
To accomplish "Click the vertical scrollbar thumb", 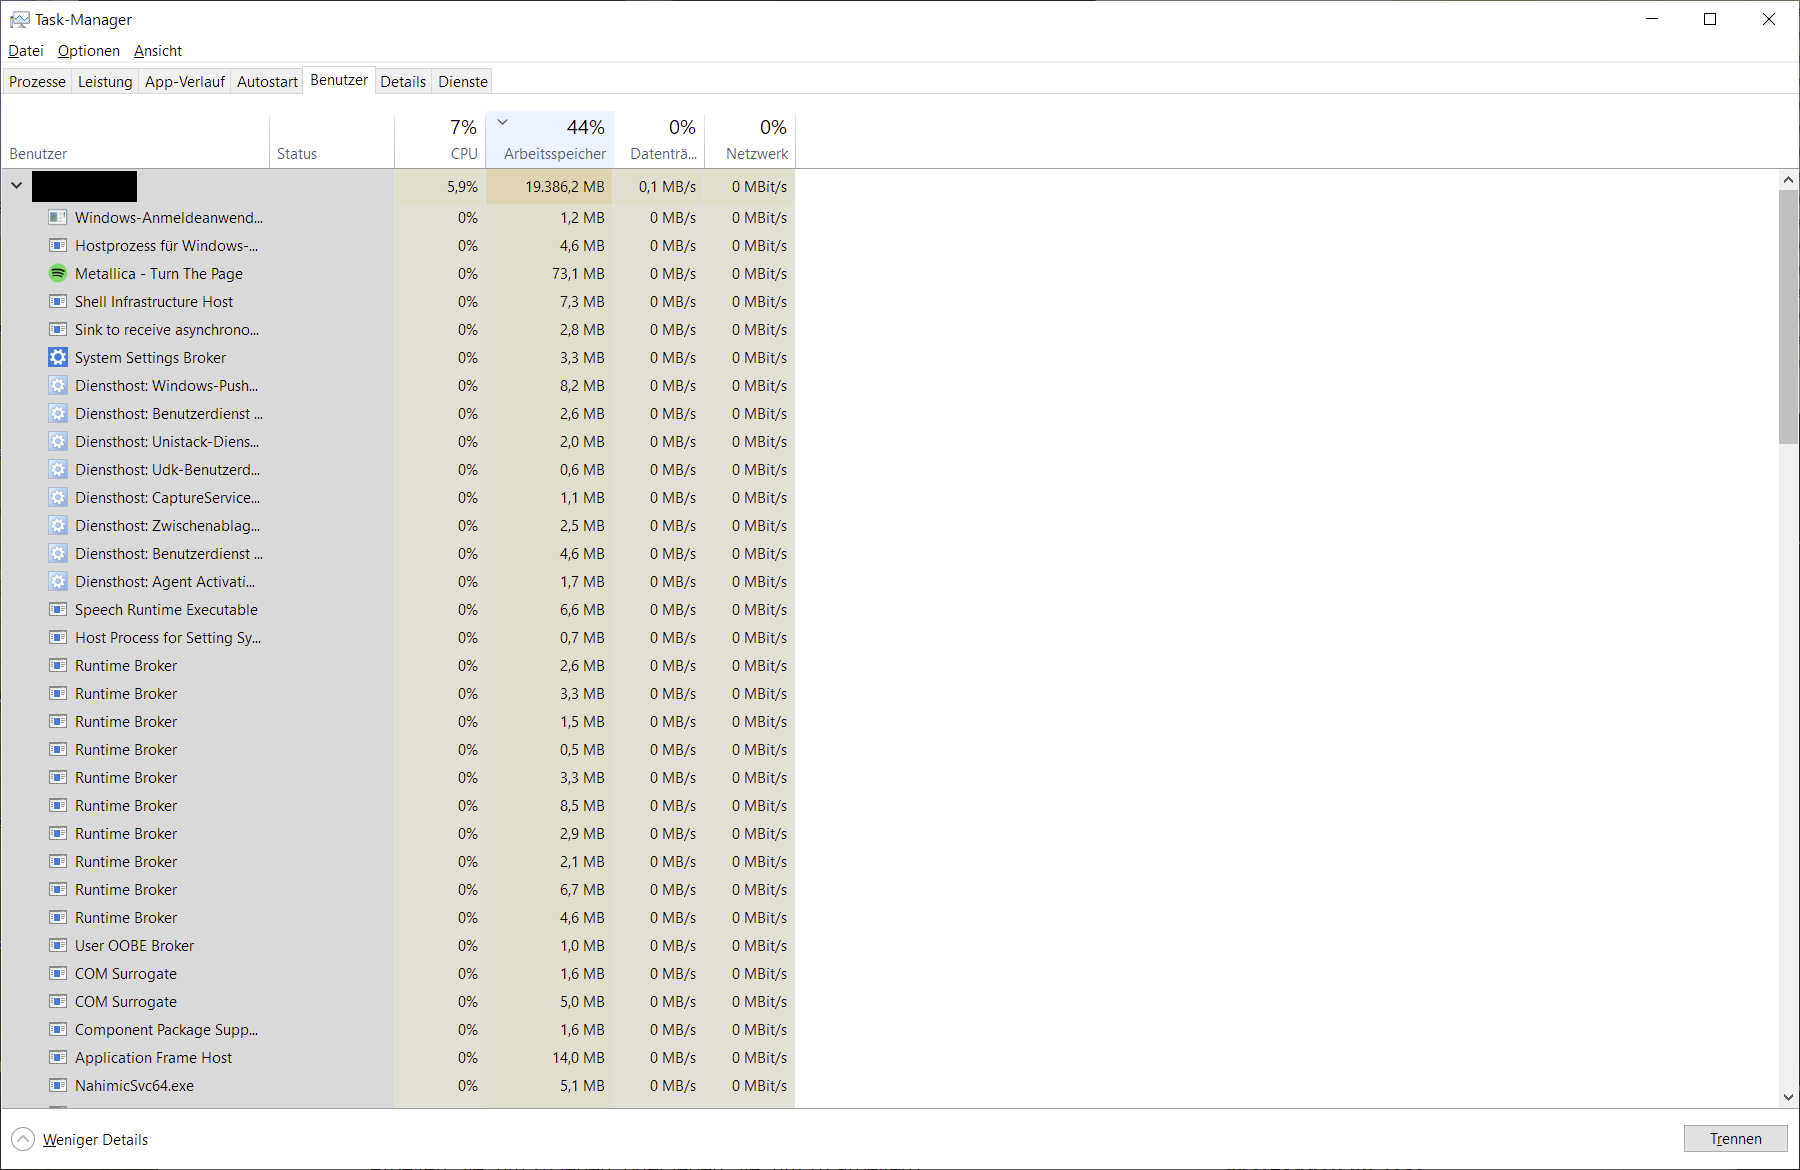I will pos(1788,316).
